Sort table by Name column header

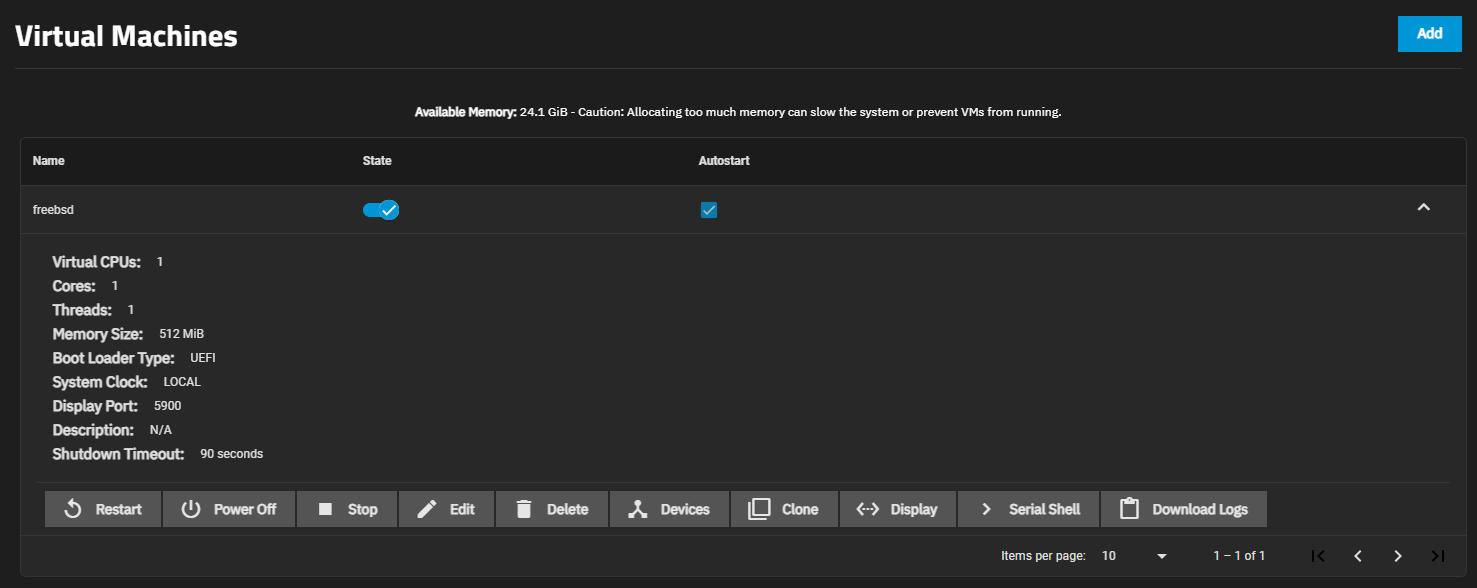[48, 161]
